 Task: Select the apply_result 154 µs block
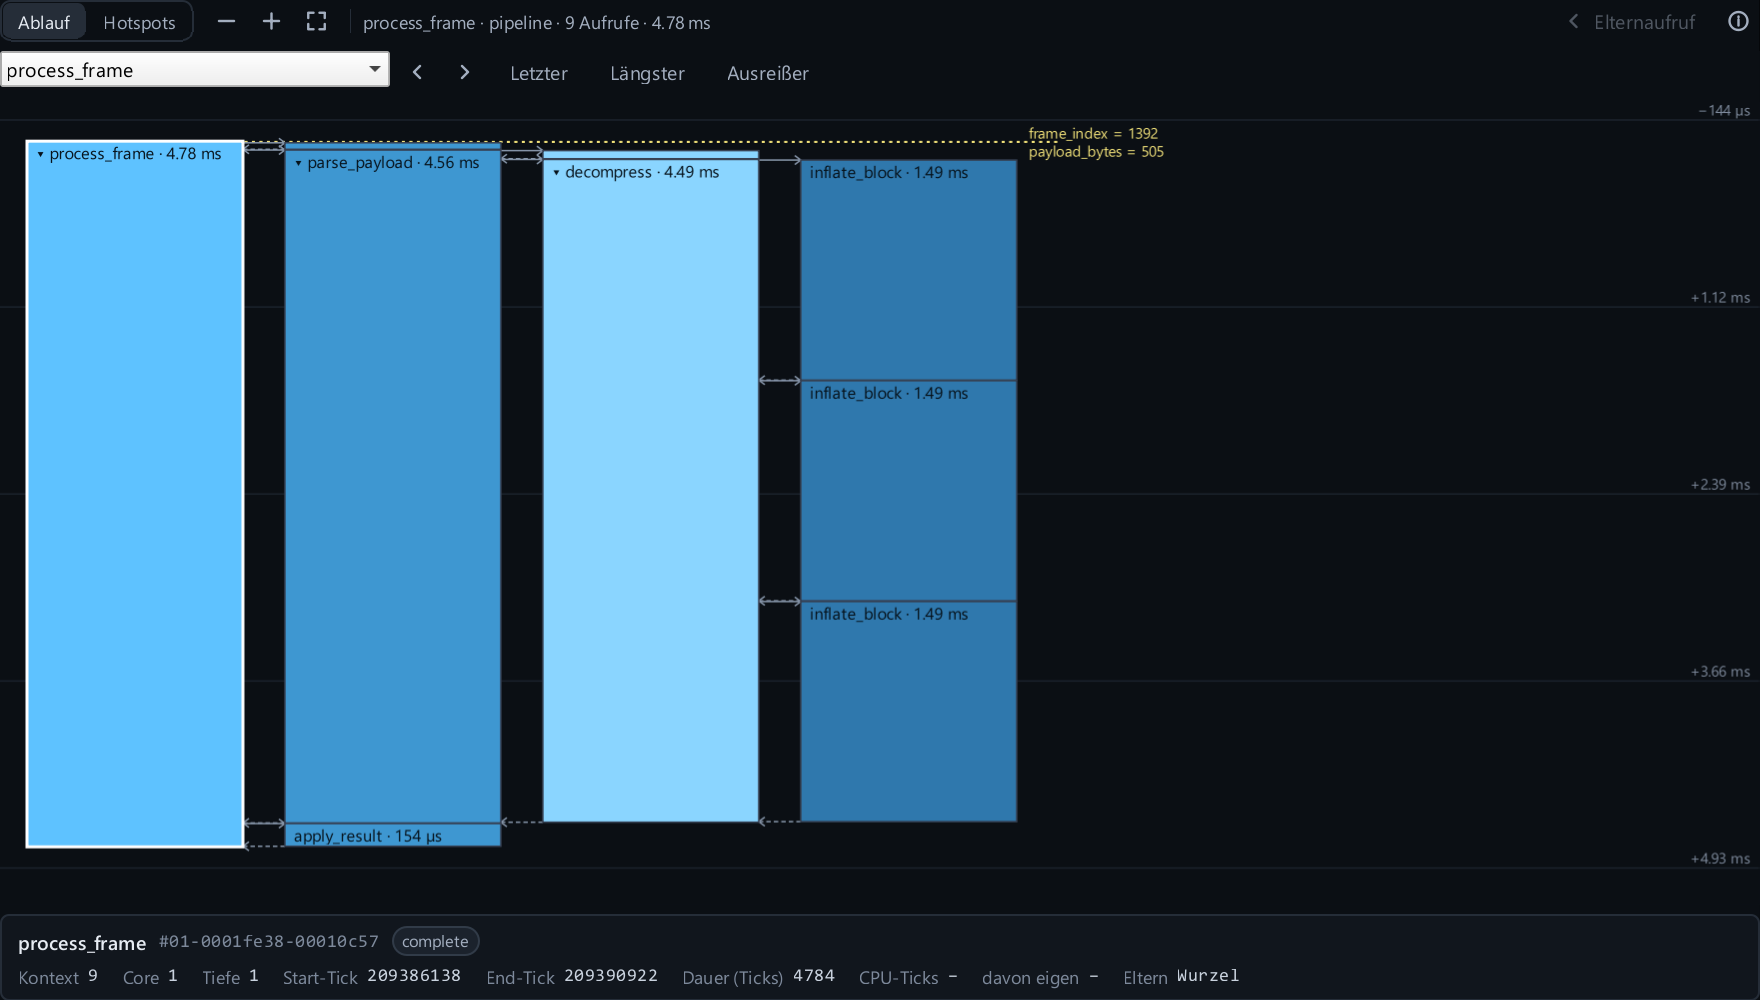[x=393, y=835]
